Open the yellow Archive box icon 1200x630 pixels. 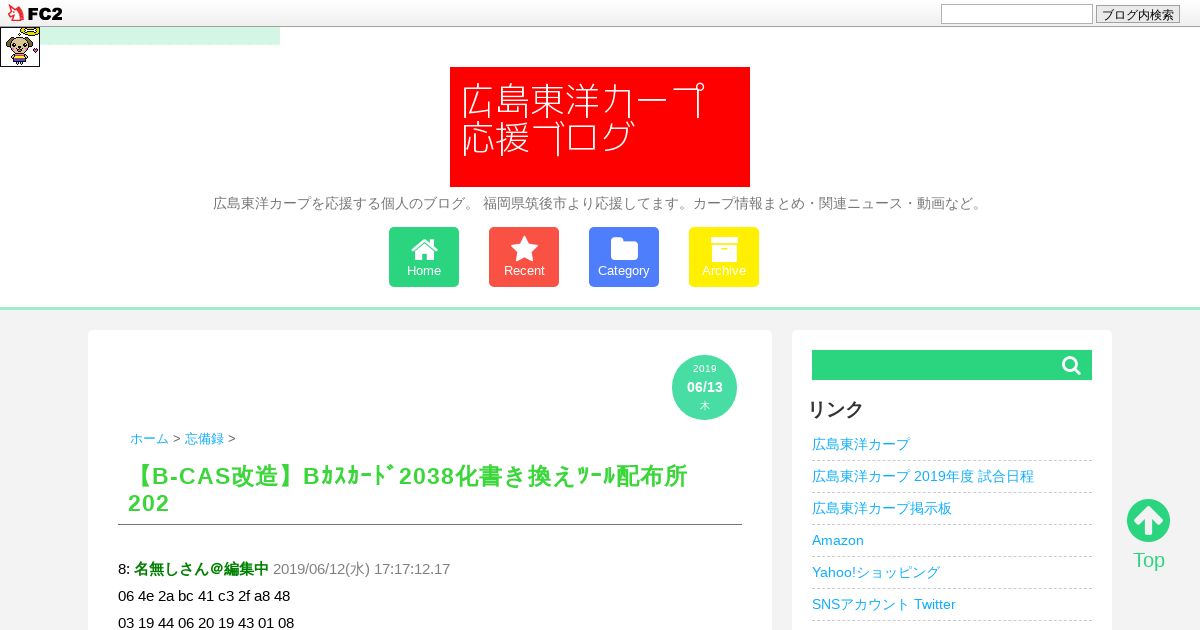click(x=724, y=257)
